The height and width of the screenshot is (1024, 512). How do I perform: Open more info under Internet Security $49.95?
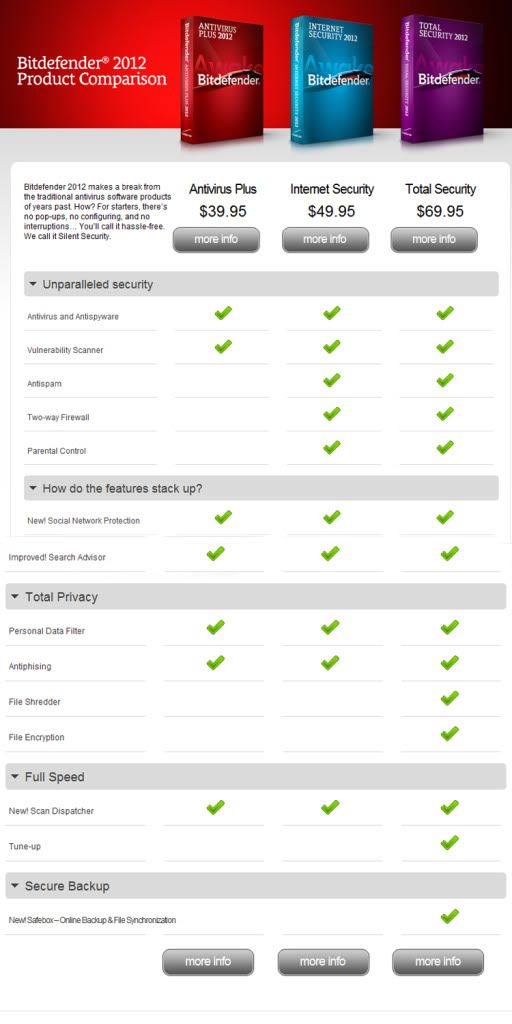click(325, 240)
